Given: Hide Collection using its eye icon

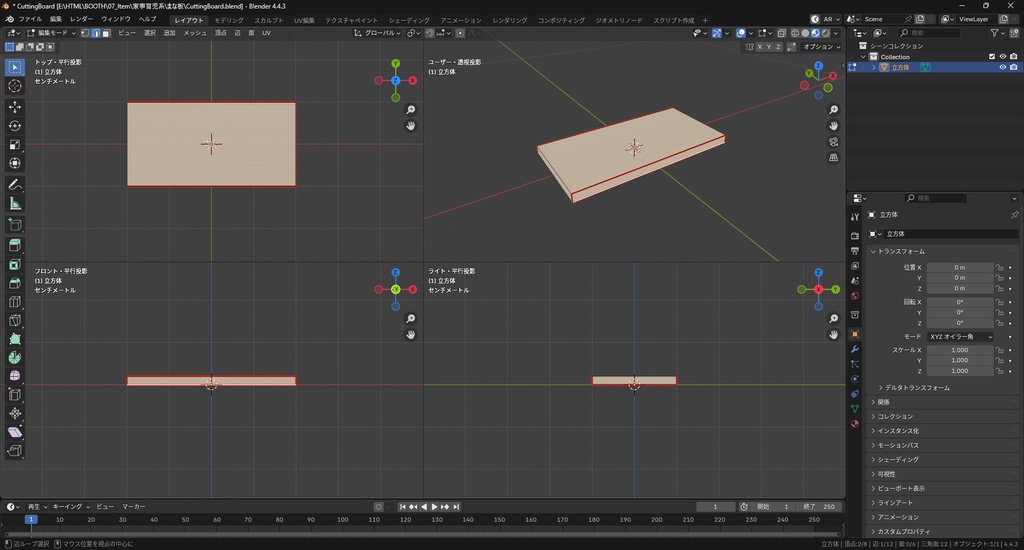Looking at the screenshot, I should click(x=1003, y=57).
